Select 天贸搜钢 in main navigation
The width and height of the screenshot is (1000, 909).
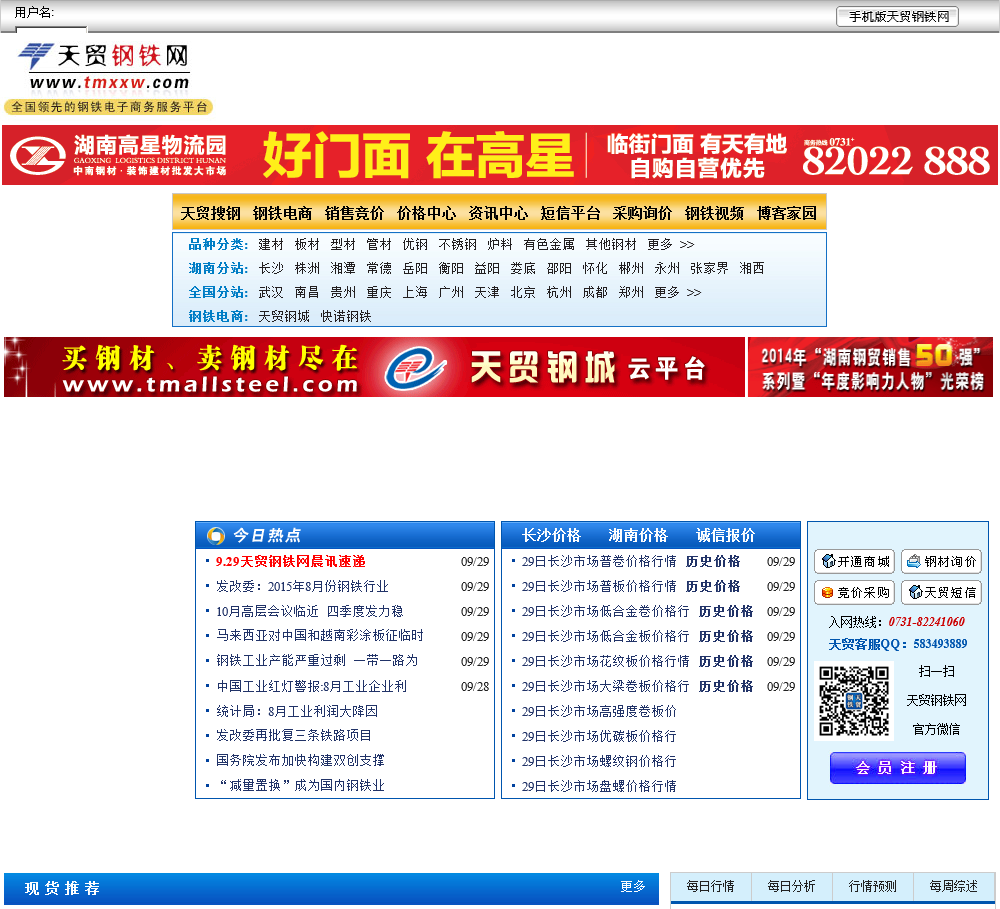[210, 213]
